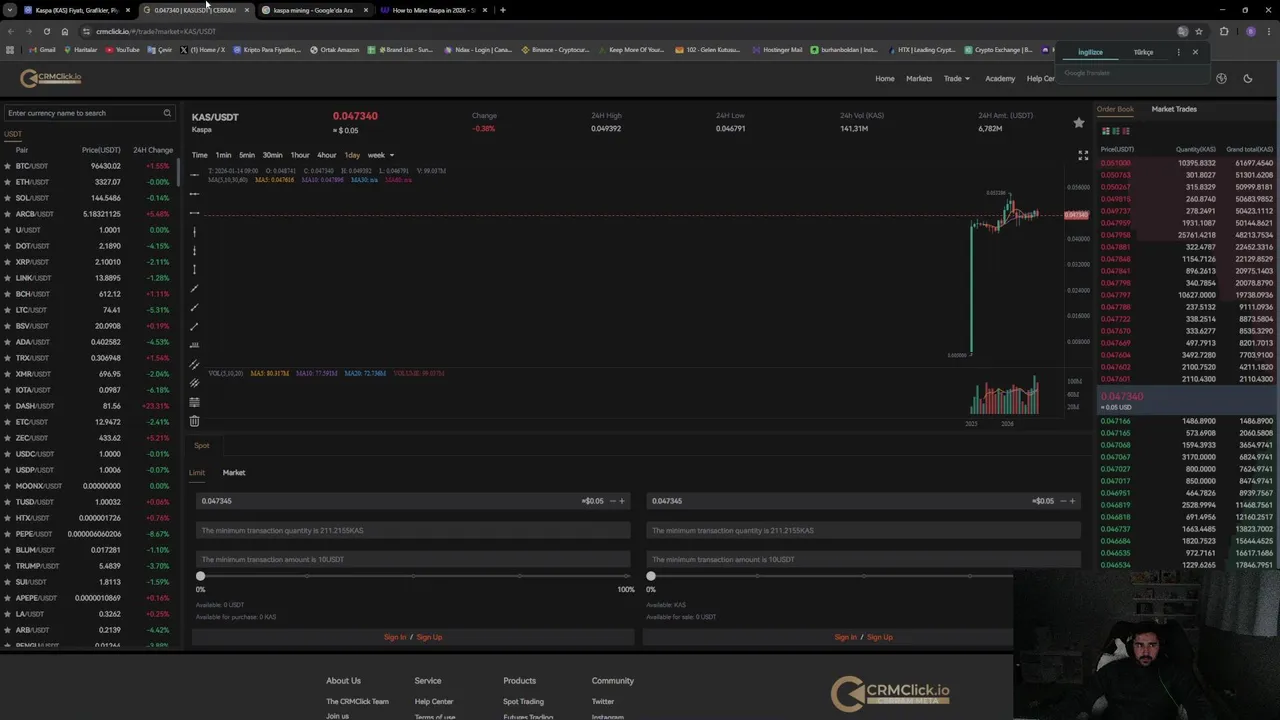Open the Market Trades tab
Image resolution: width=1280 pixels, height=720 pixels.
(1174, 109)
